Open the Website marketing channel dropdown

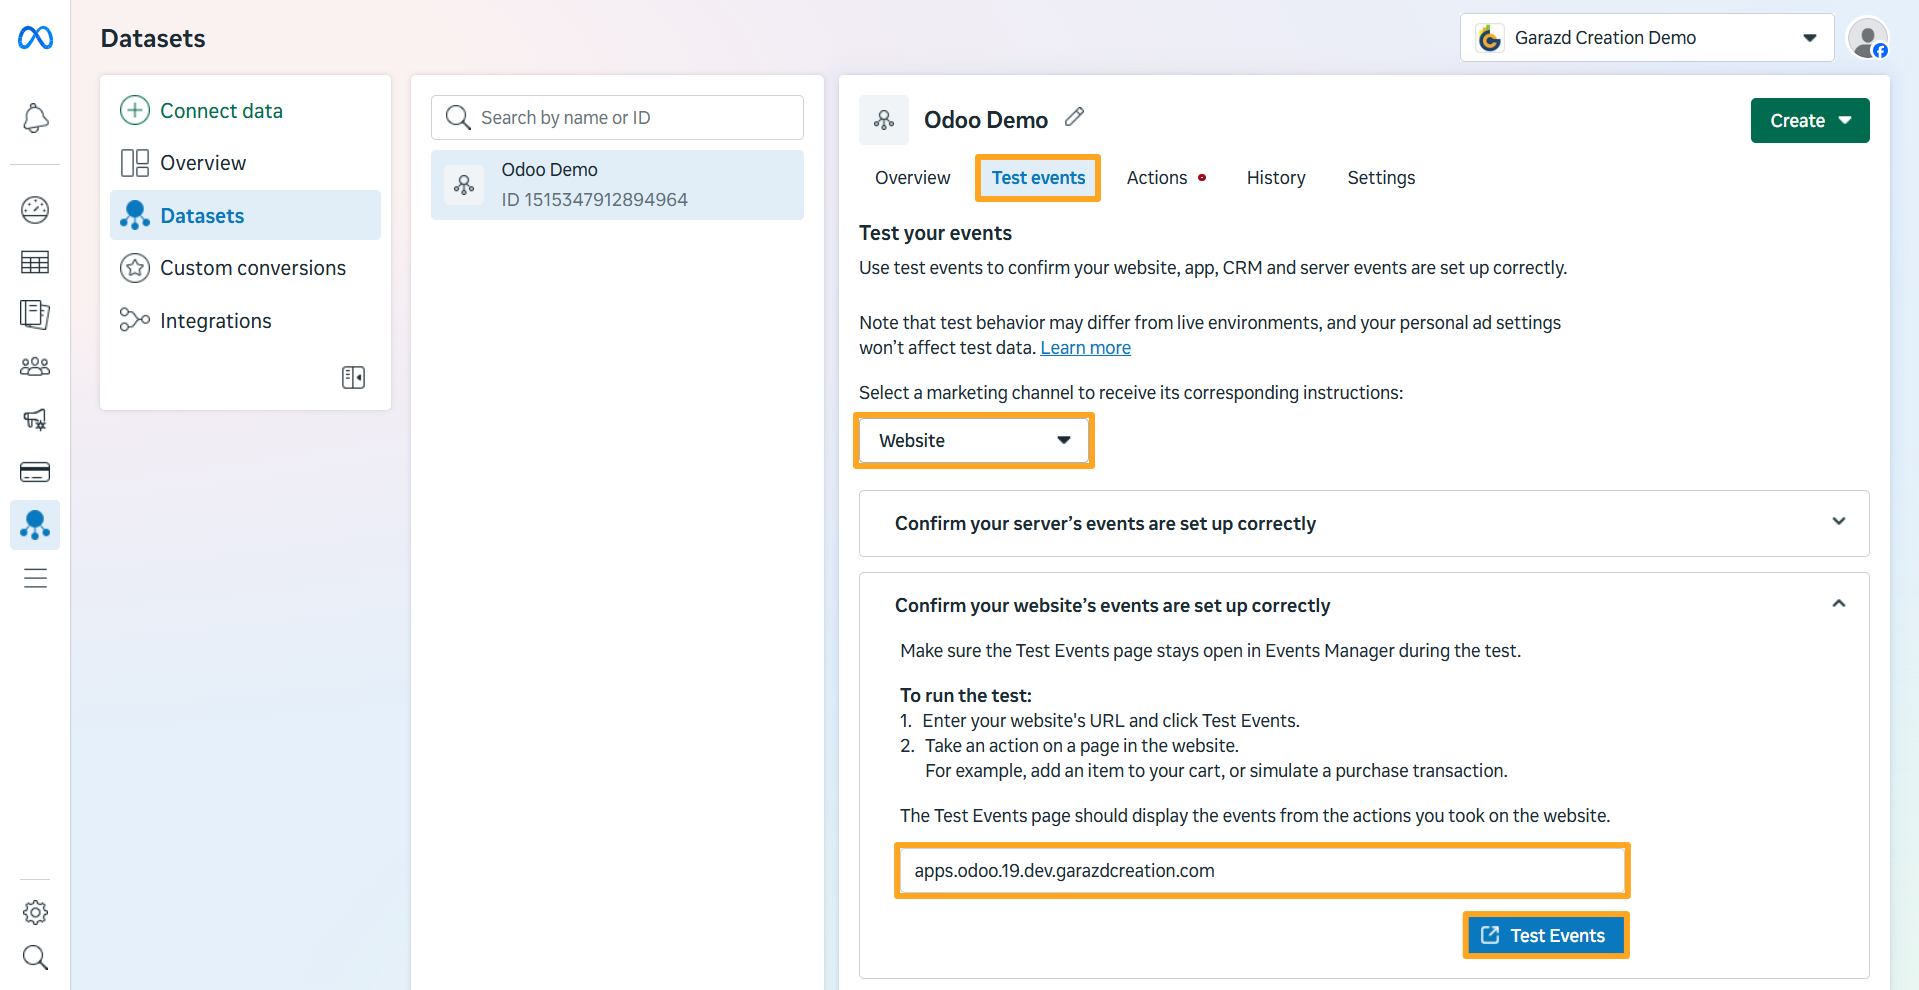(x=974, y=440)
